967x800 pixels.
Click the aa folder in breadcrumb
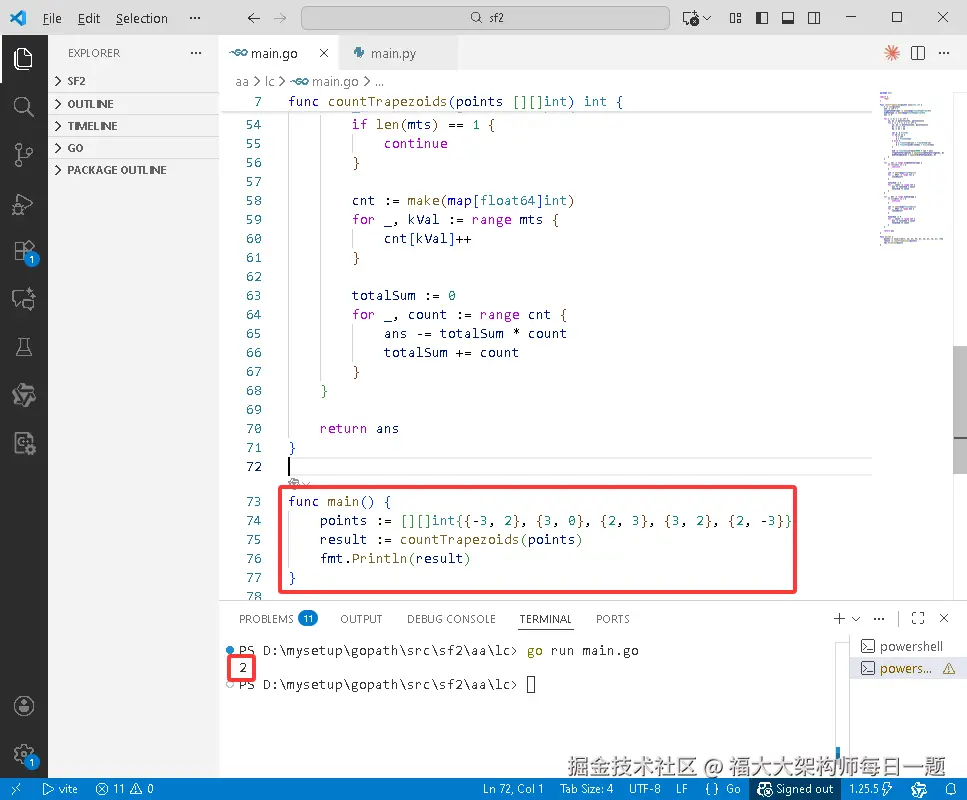242,81
